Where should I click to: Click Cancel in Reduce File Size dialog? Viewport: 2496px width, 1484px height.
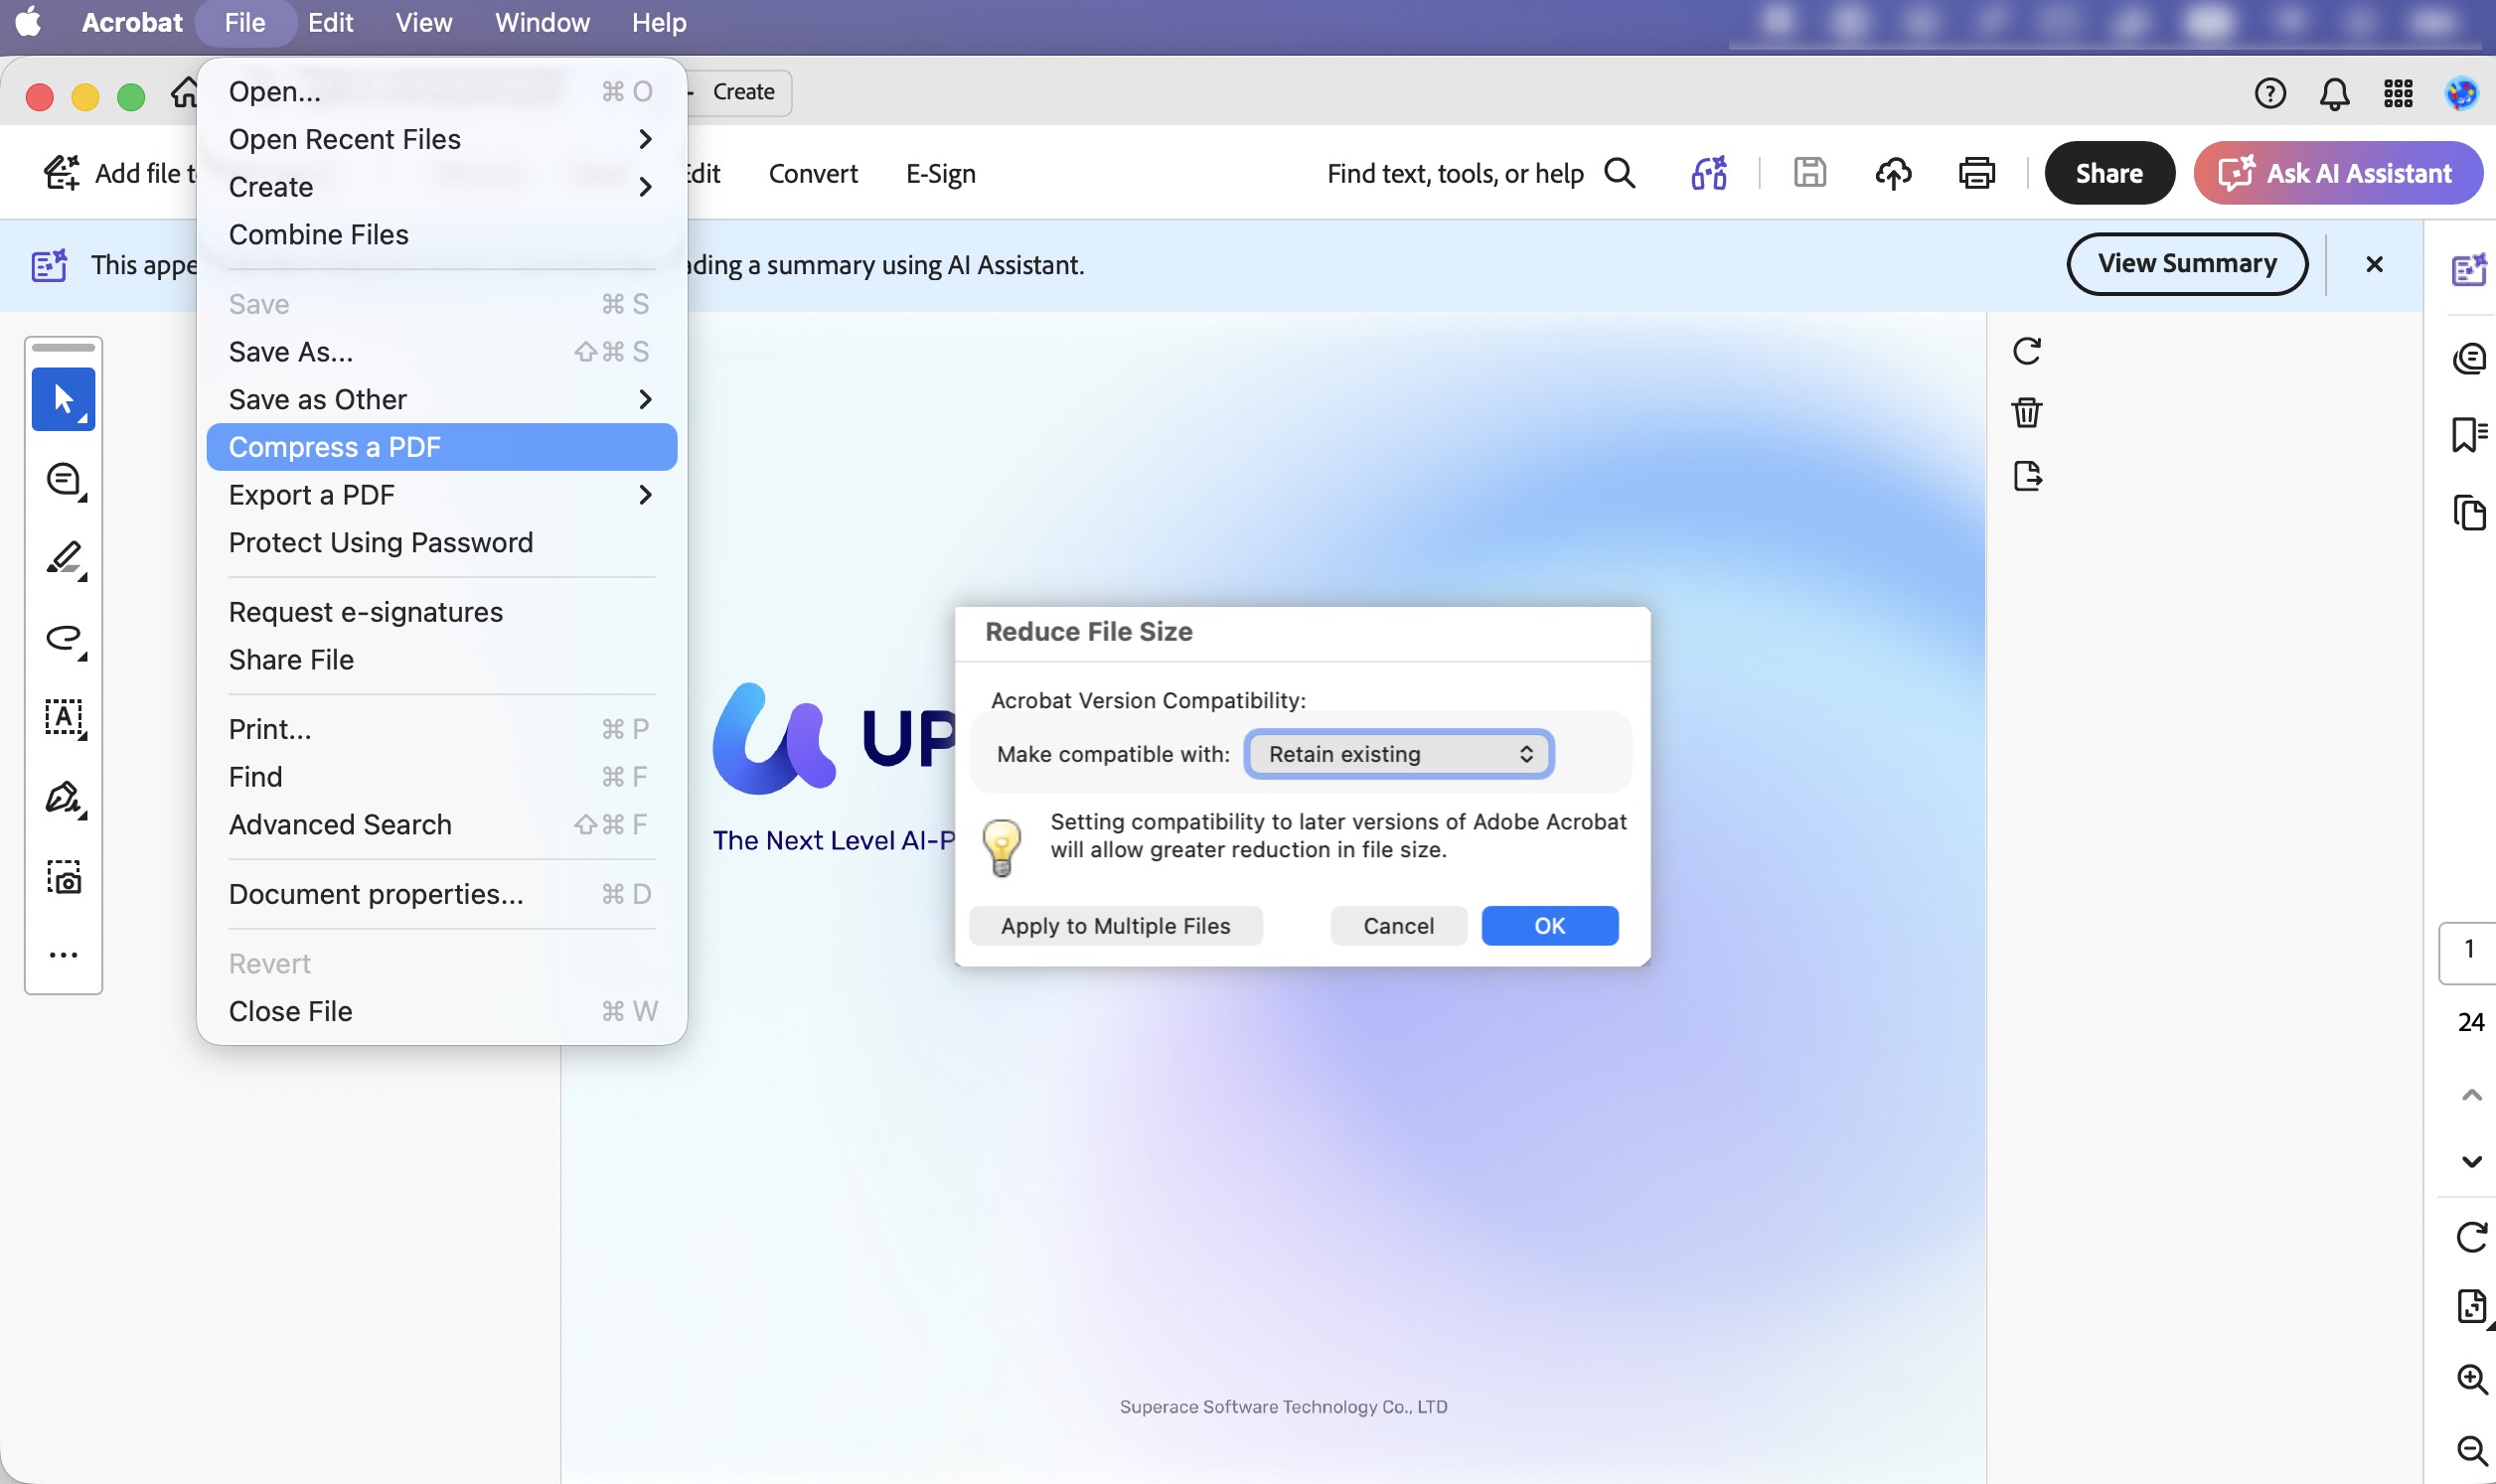click(x=1398, y=926)
